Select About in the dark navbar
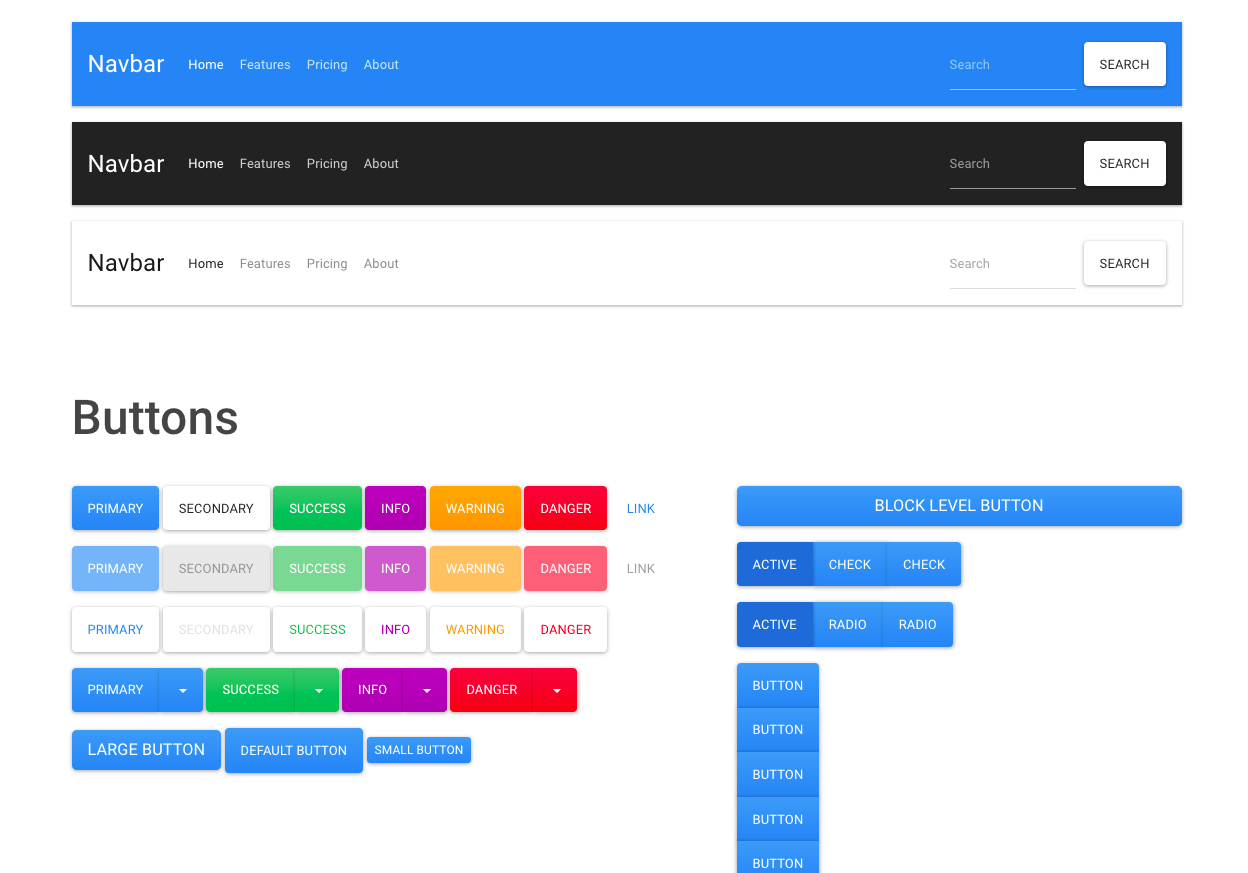The width and height of the screenshot is (1248, 873). coord(381,163)
